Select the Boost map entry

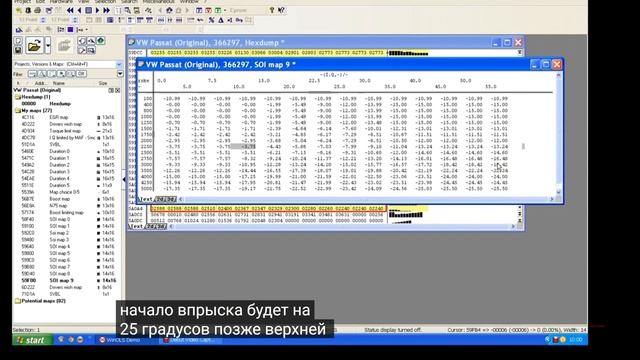pos(61,199)
